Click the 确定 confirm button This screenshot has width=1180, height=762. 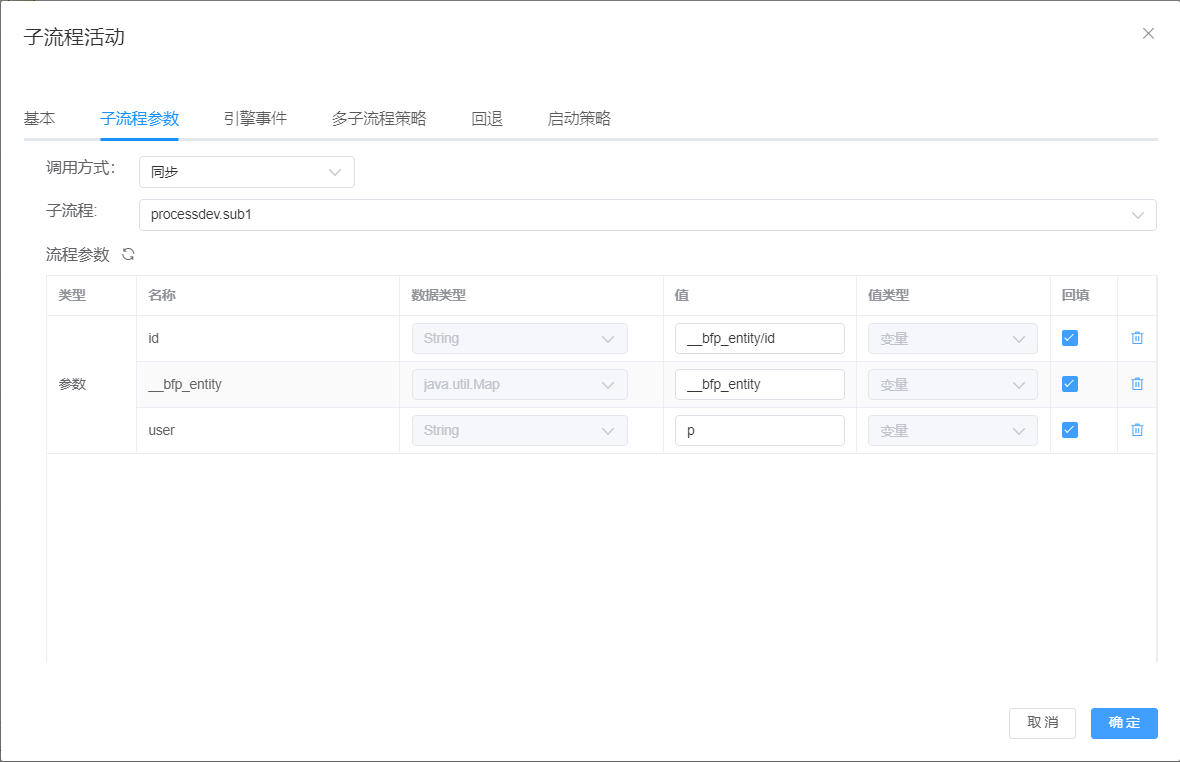point(1124,723)
